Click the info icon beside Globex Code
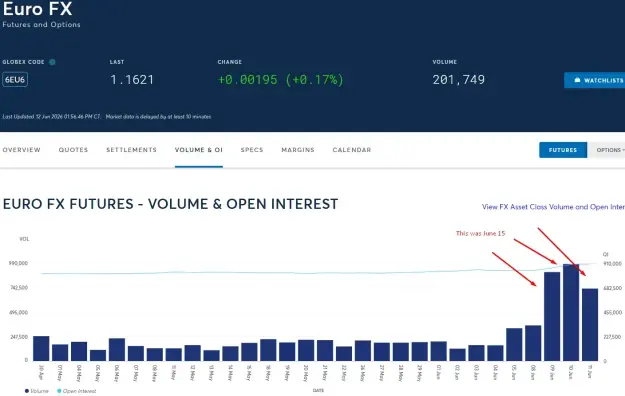 pos(52,62)
